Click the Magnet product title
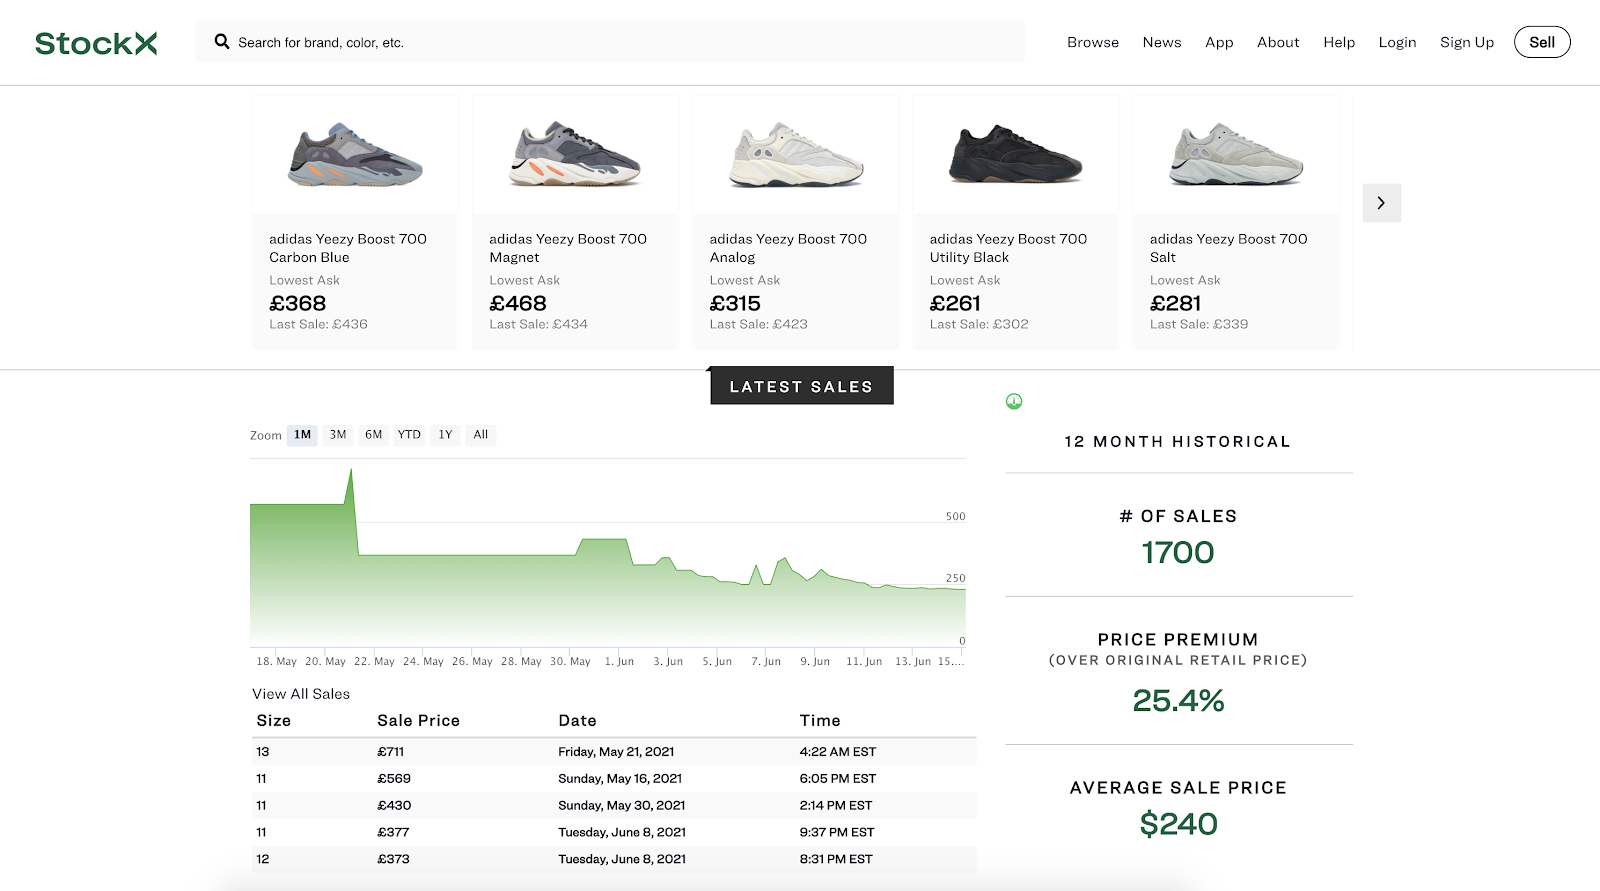 tap(568, 248)
